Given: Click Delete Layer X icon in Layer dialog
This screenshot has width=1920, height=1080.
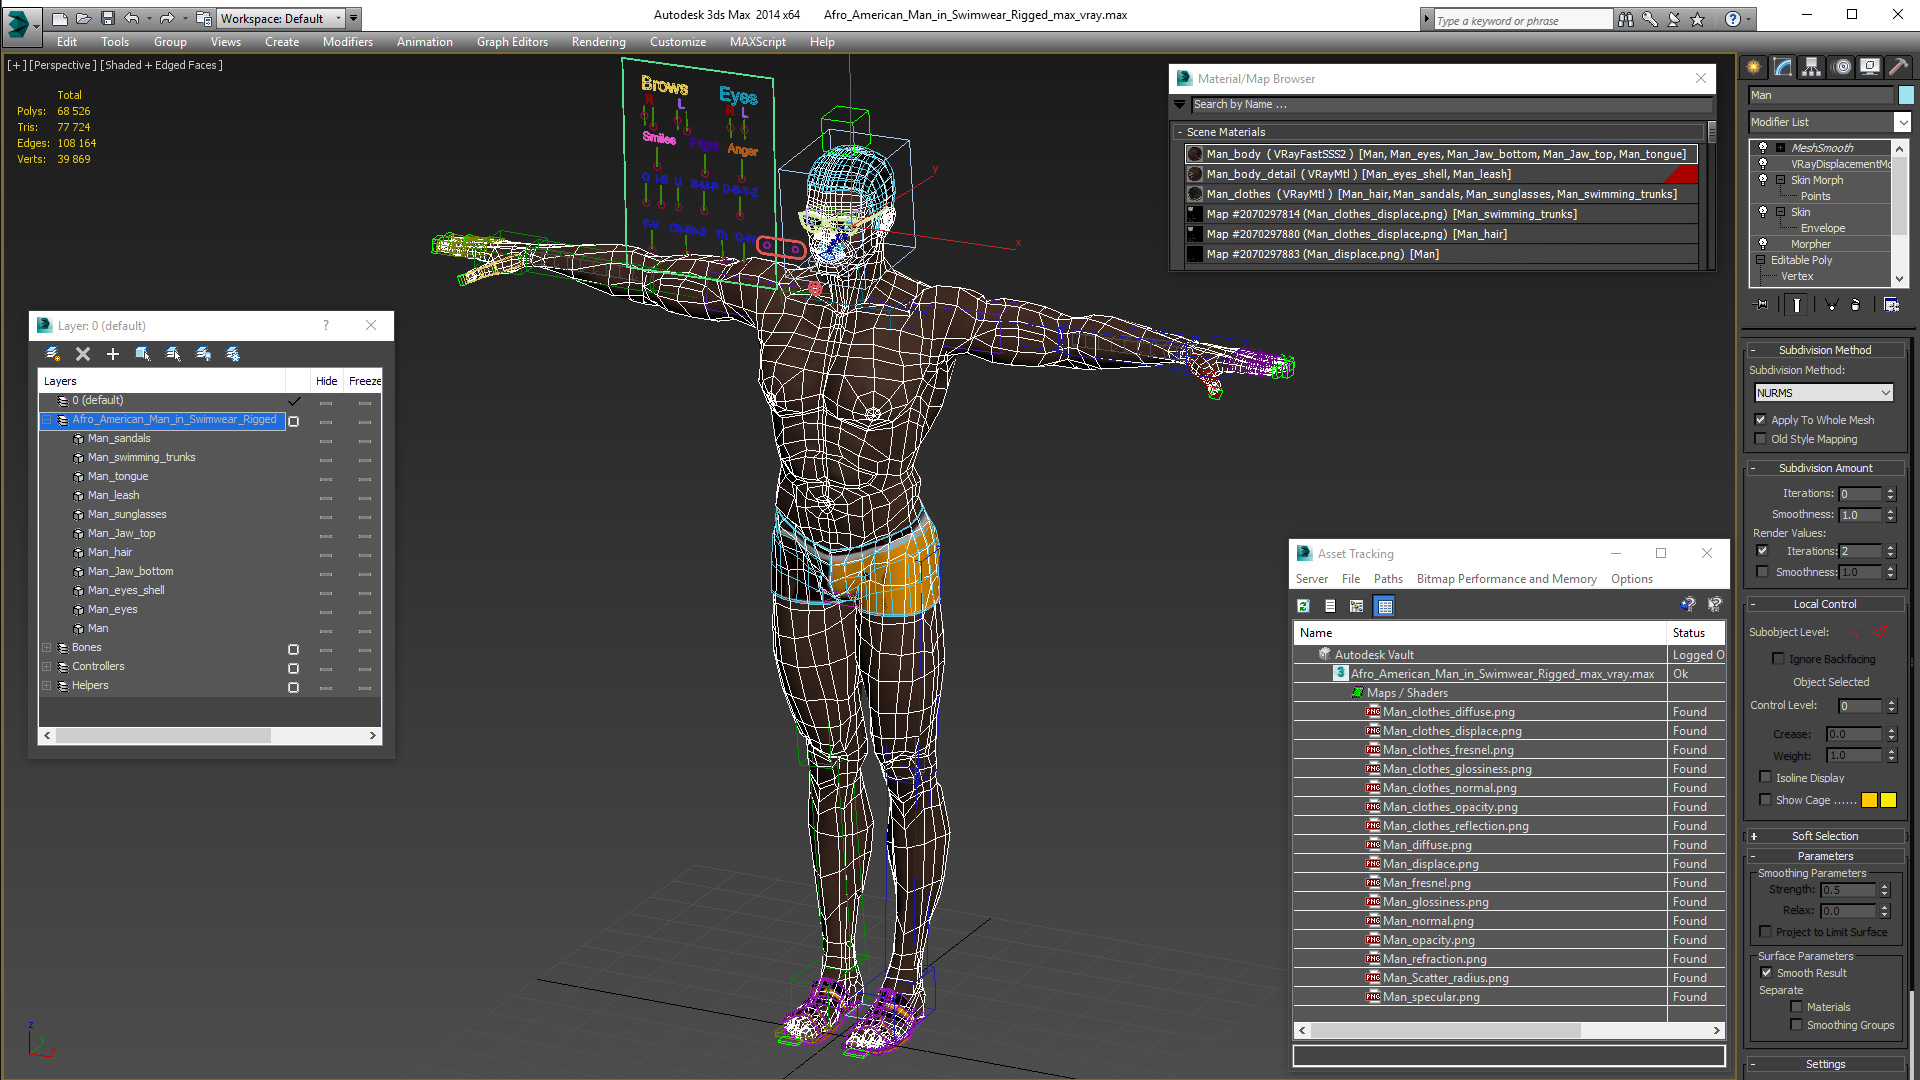Looking at the screenshot, I should tap(83, 354).
